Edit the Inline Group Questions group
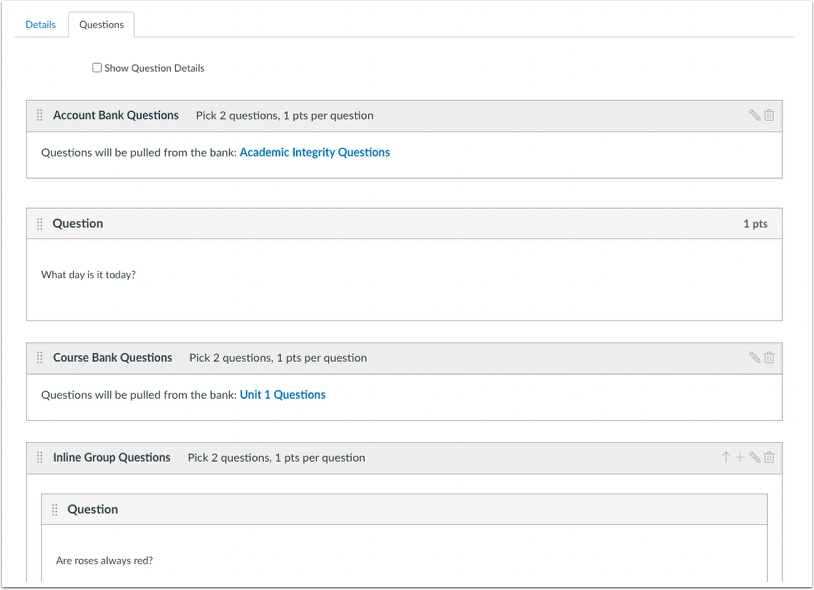The width and height of the screenshot is (814, 590). (755, 457)
